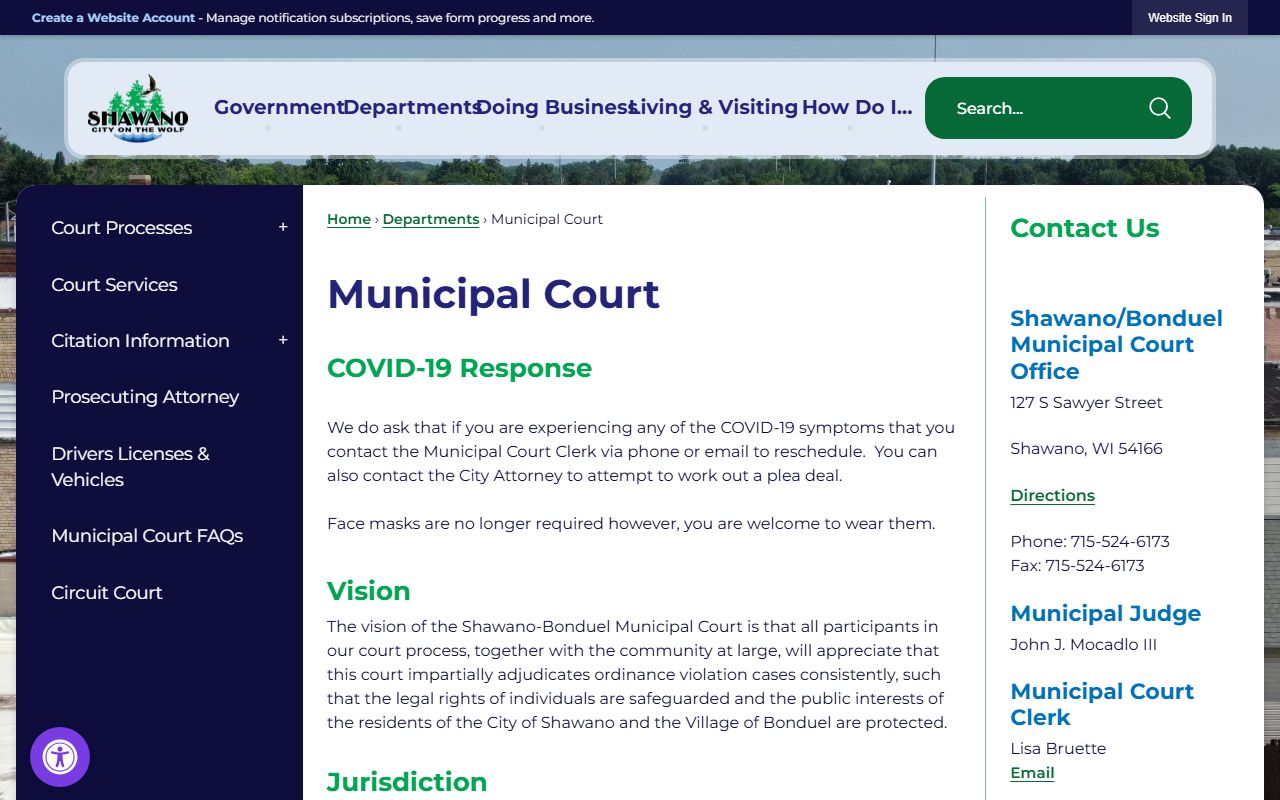Image resolution: width=1280 pixels, height=800 pixels.
Task: Click the Jurisdiction heading
Action: [407, 782]
